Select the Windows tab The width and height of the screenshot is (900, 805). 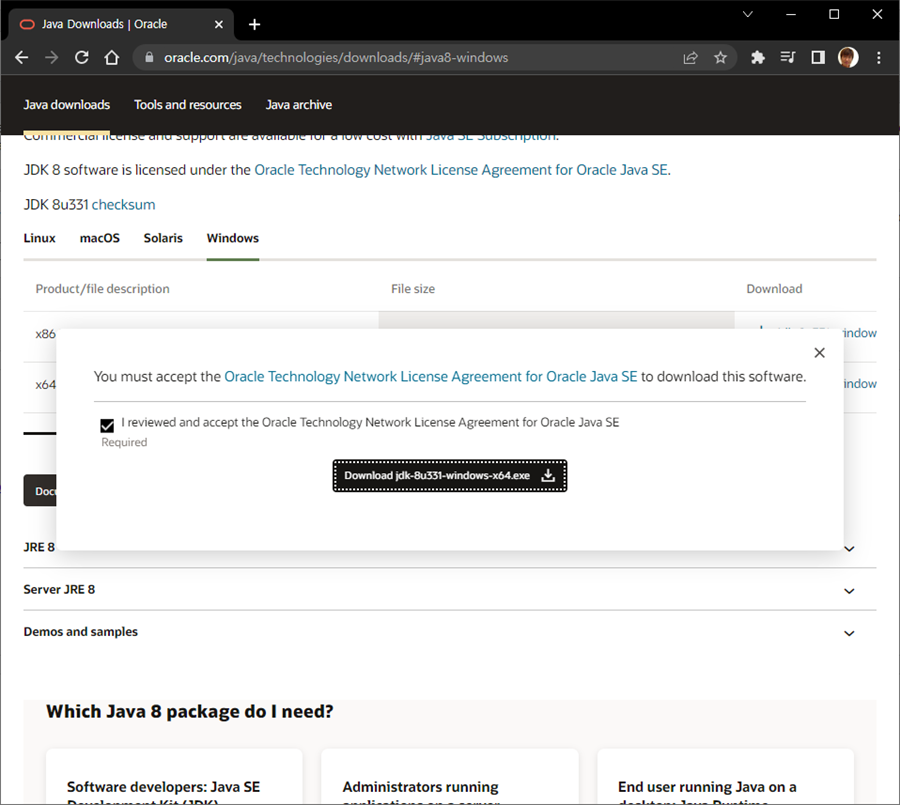(232, 238)
